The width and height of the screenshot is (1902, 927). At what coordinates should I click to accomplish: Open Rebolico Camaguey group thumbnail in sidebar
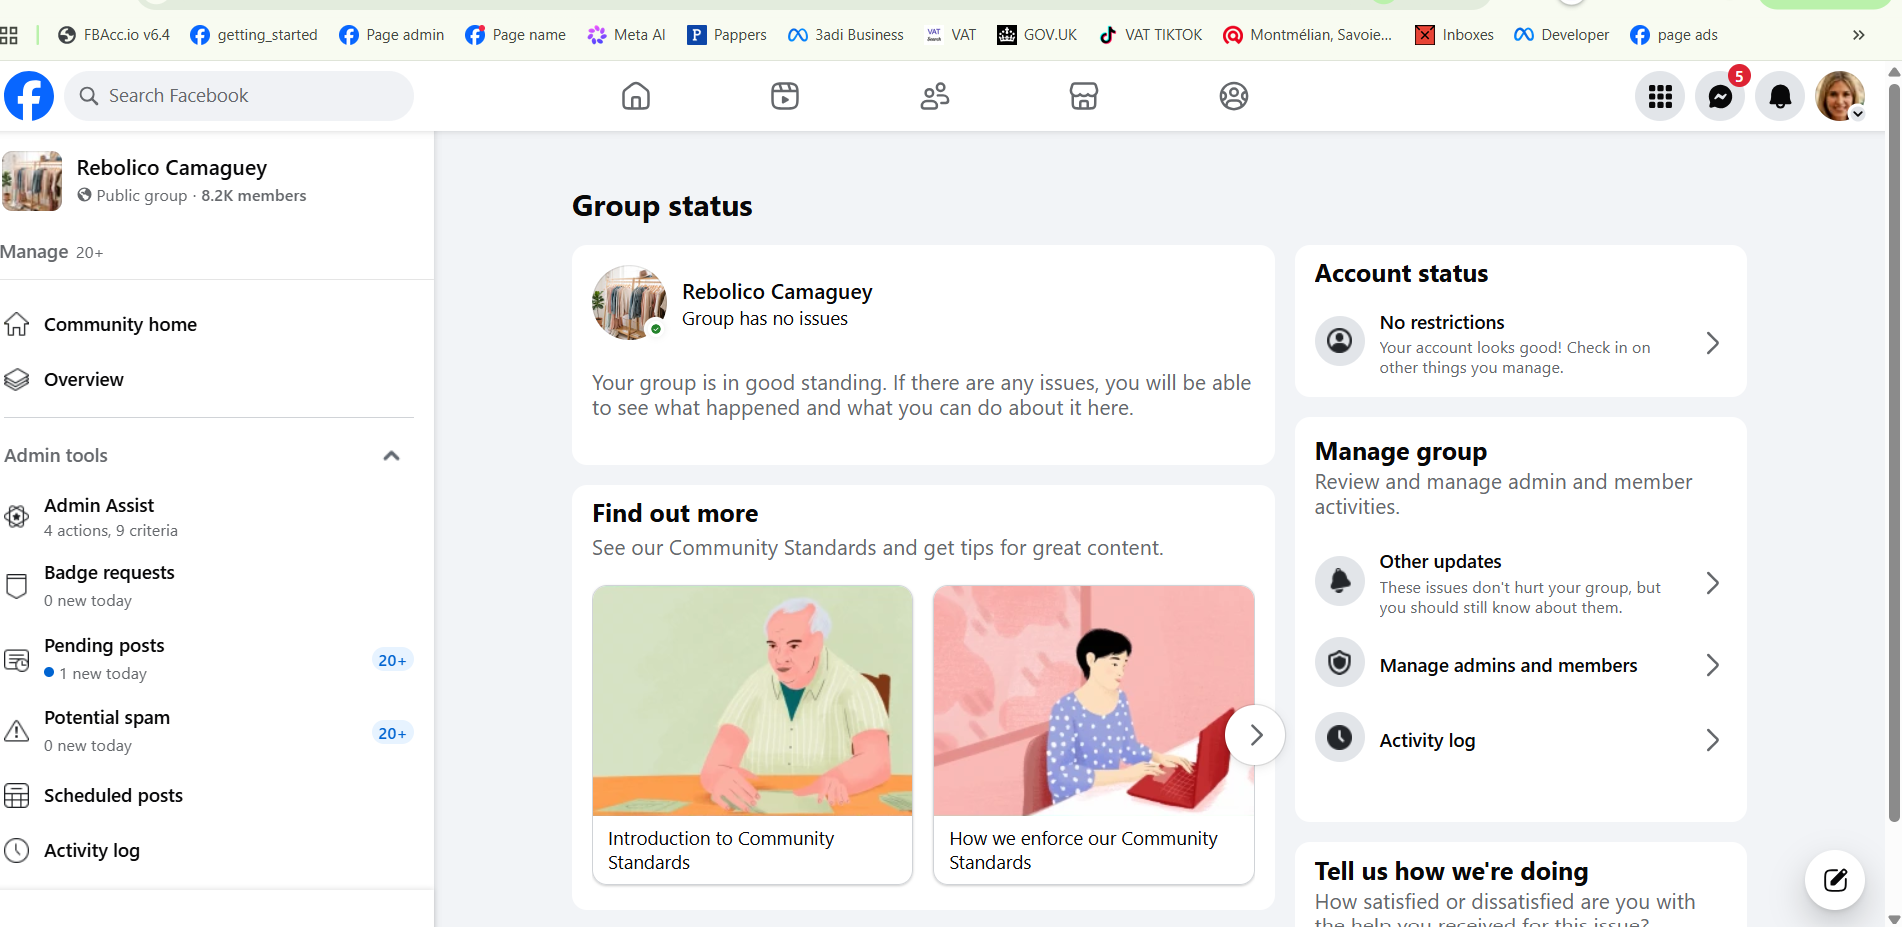[x=32, y=181]
